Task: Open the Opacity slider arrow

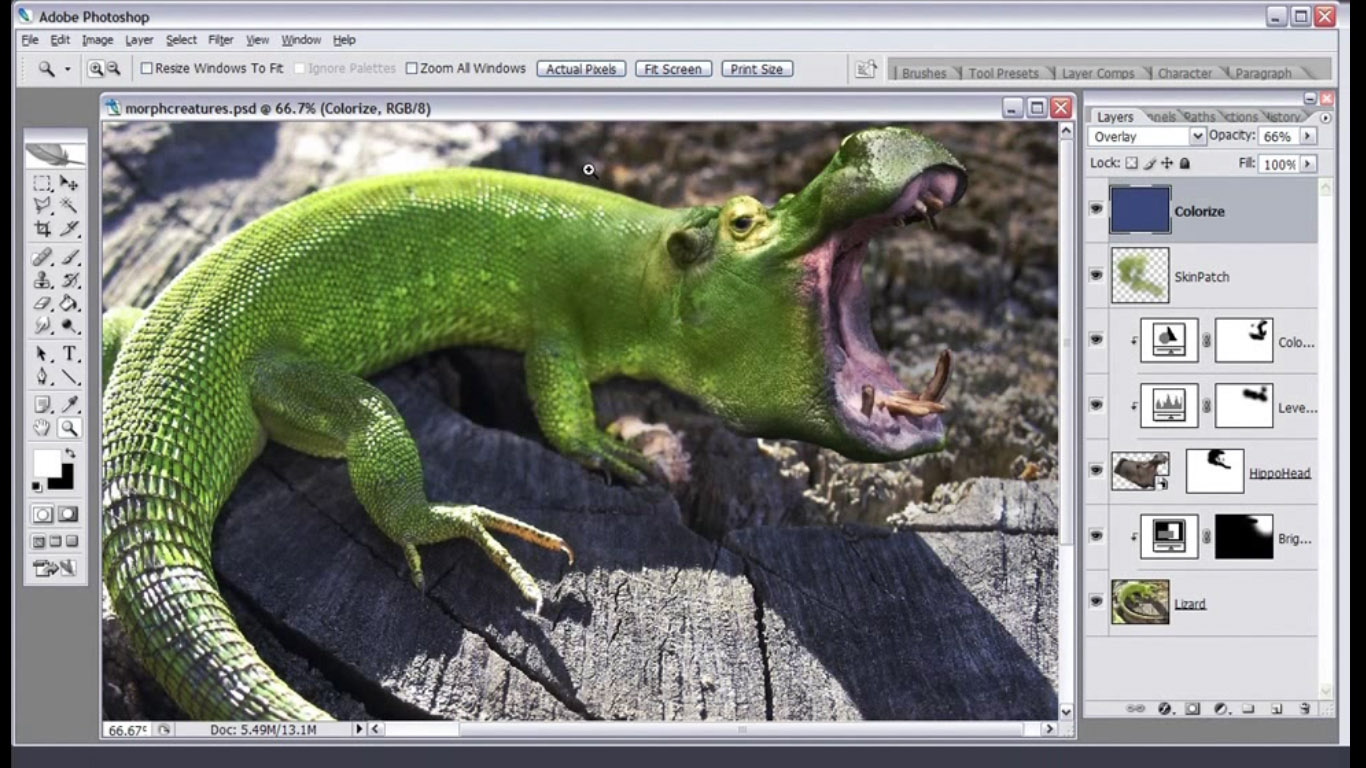Action: coord(1308,136)
